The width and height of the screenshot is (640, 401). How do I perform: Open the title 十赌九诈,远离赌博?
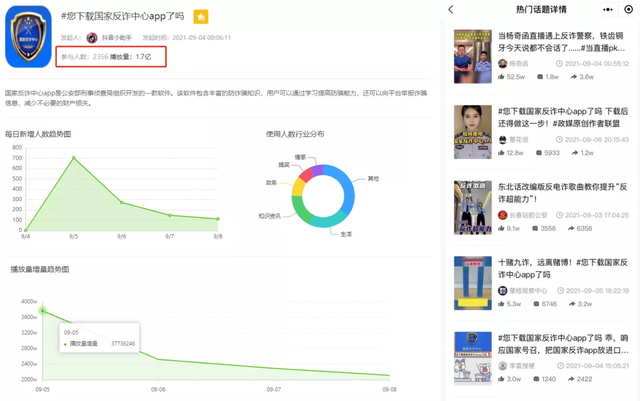point(563,268)
